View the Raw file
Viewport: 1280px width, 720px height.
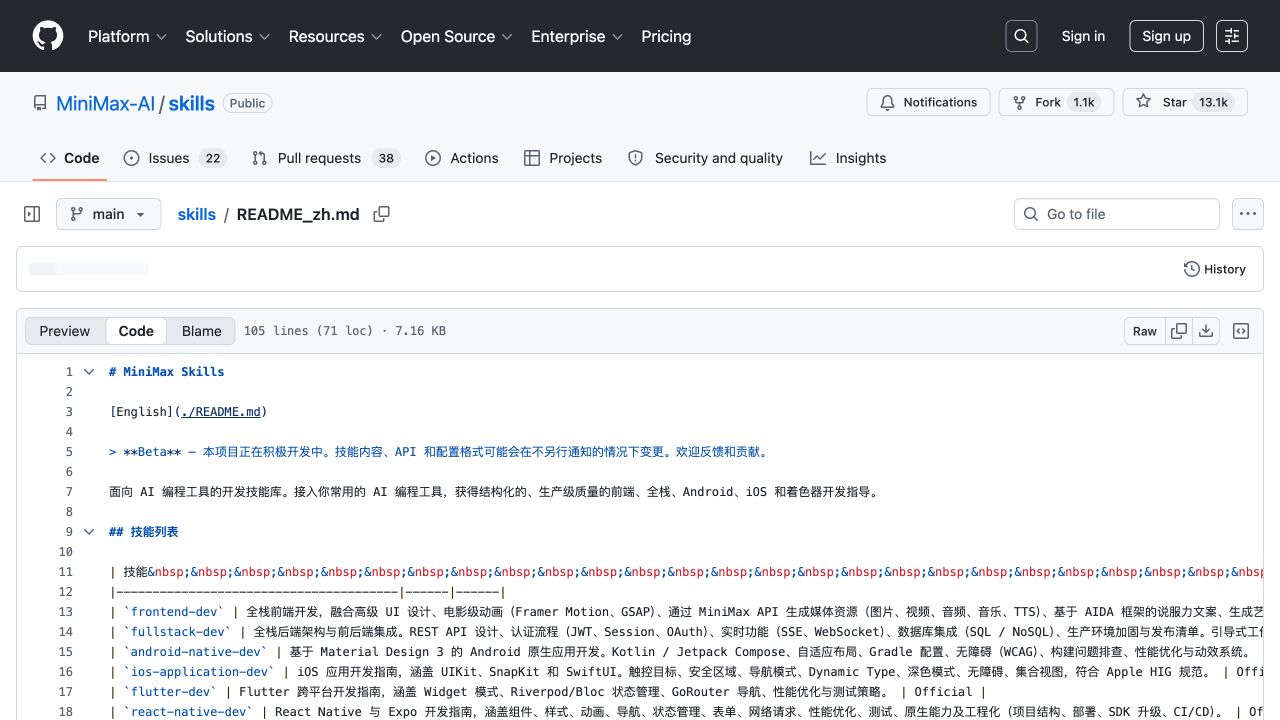coord(1145,331)
